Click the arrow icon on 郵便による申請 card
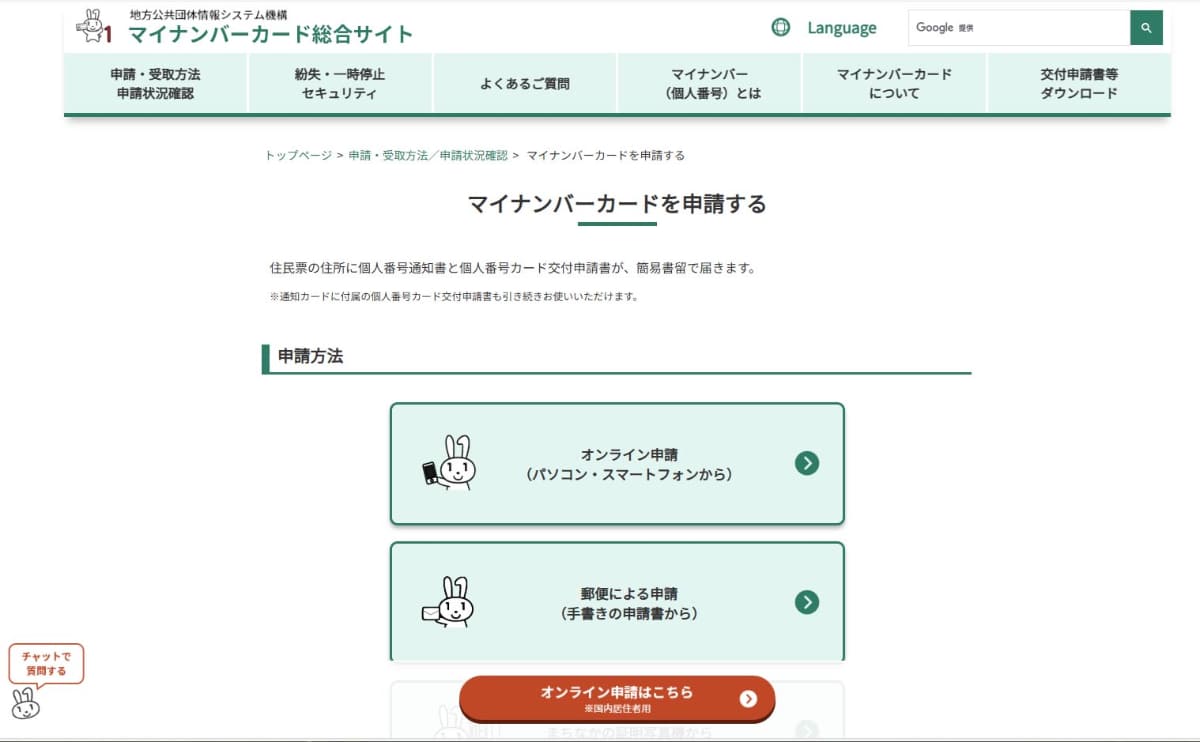The width and height of the screenshot is (1200, 742). (807, 602)
